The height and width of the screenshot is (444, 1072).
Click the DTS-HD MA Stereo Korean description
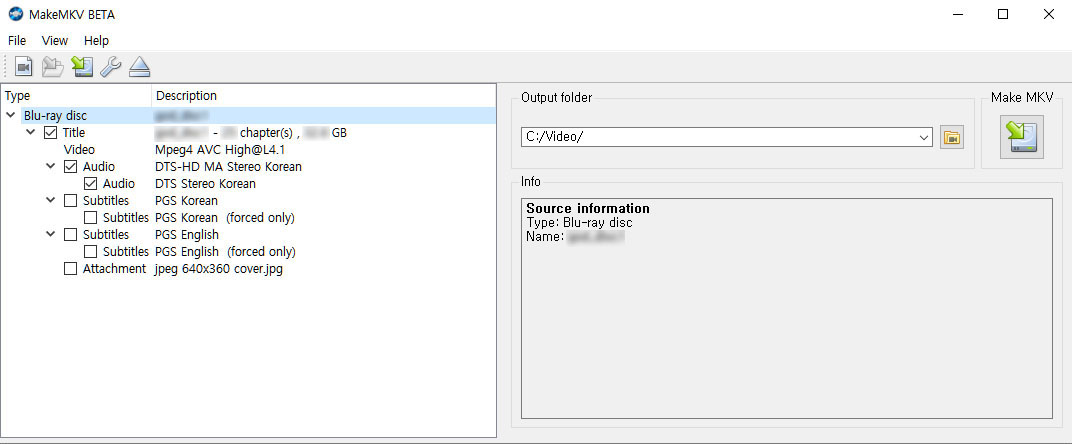[228, 167]
